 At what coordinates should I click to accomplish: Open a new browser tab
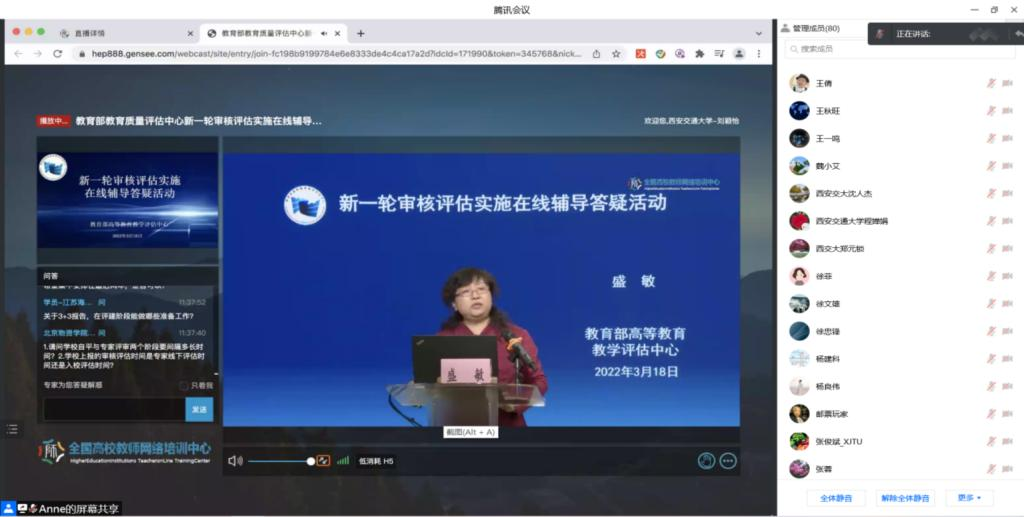[360, 33]
